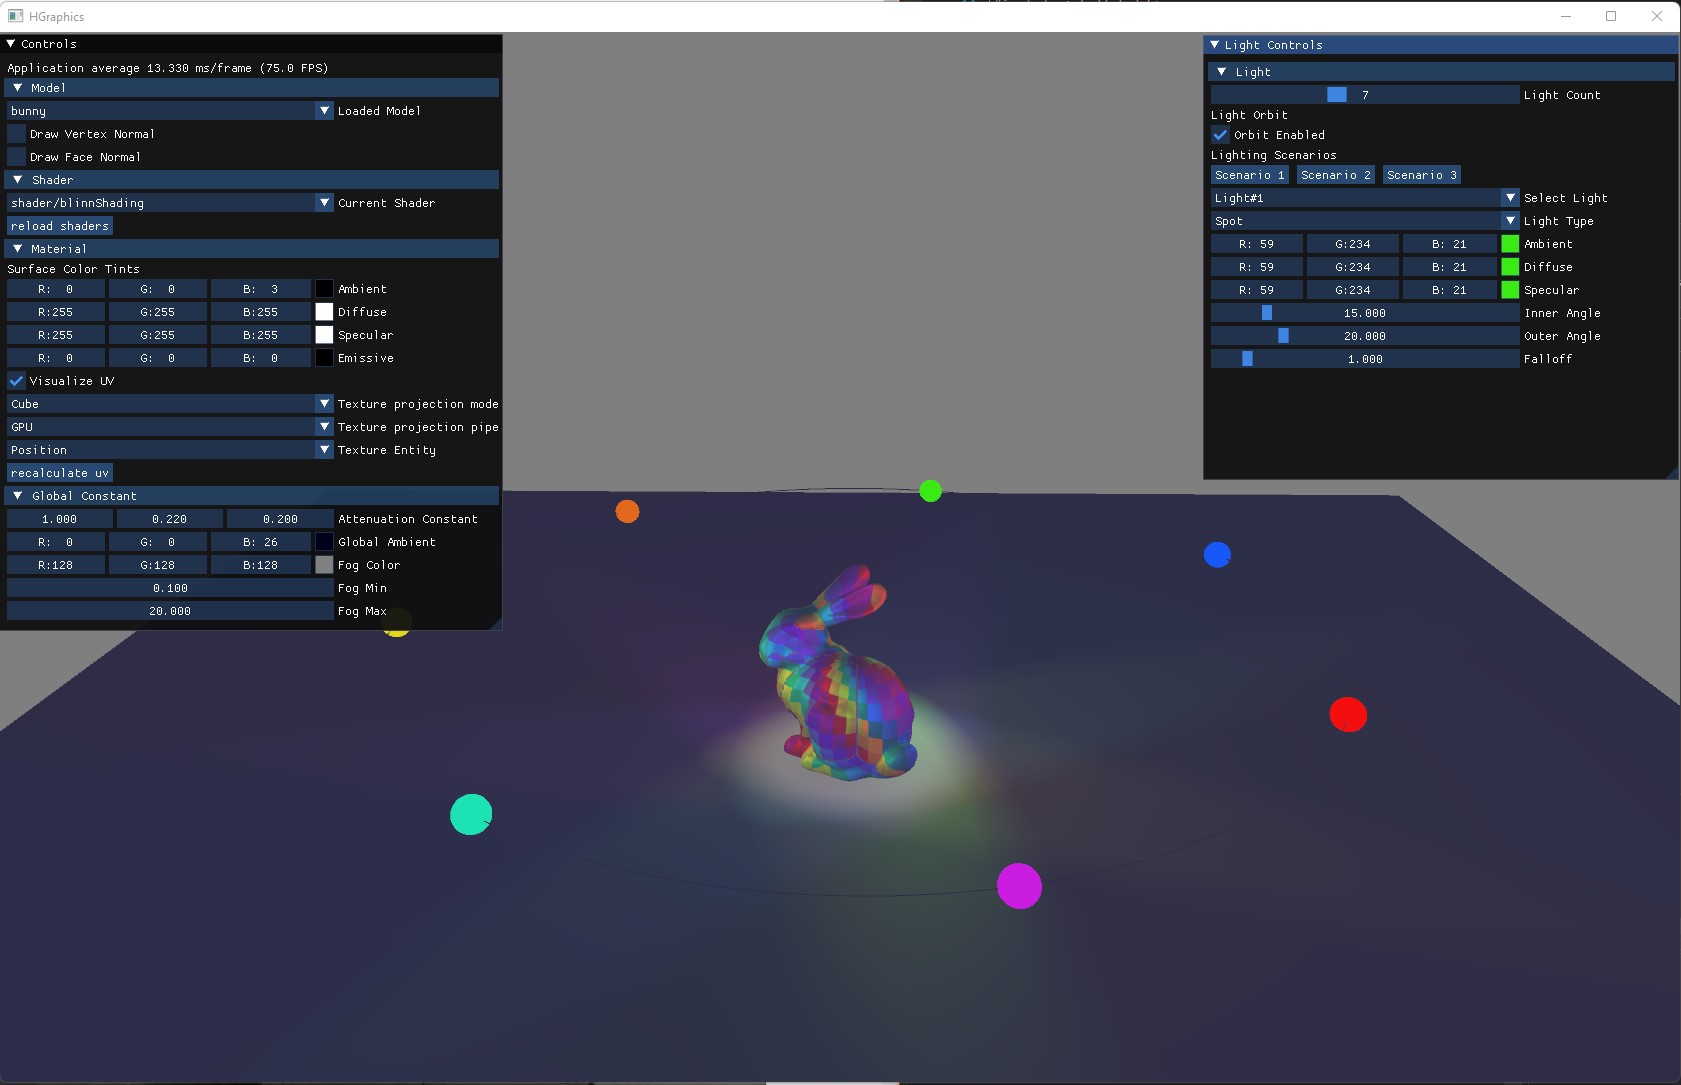Click the Attenuation Constant field 0.220
Image resolution: width=1681 pixels, height=1085 pixels.
pos(170,519)
